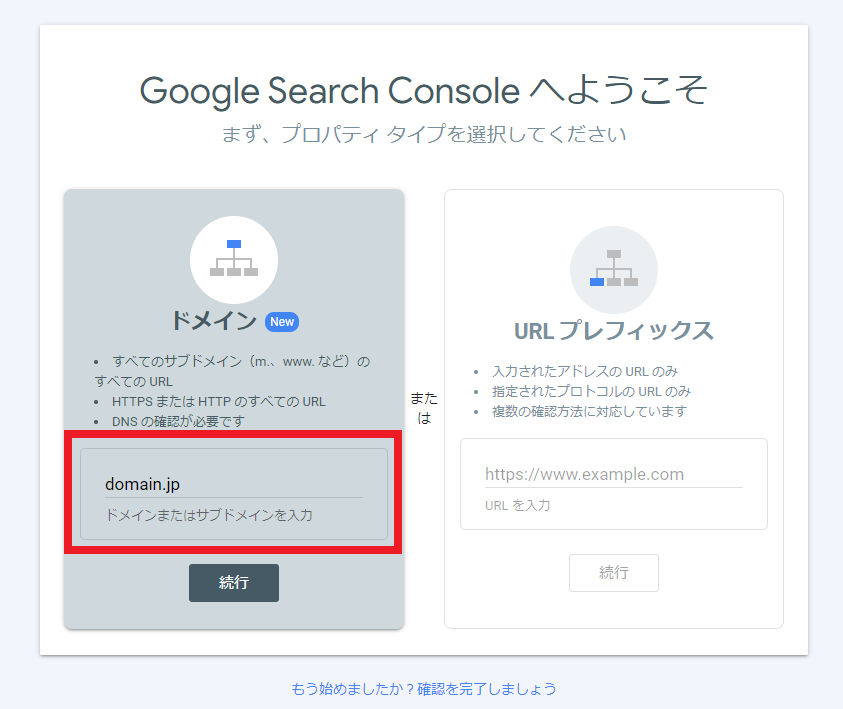Click the 続行 button under URL prefix field

[x=613, y=573]
